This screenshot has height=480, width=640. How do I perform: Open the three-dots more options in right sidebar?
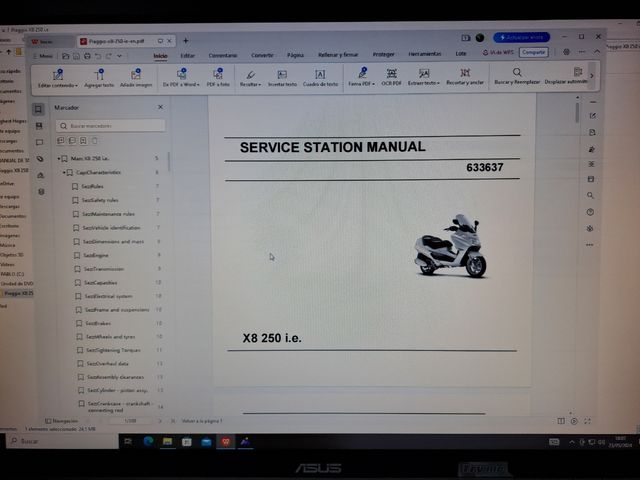click(x=590, y=245)
